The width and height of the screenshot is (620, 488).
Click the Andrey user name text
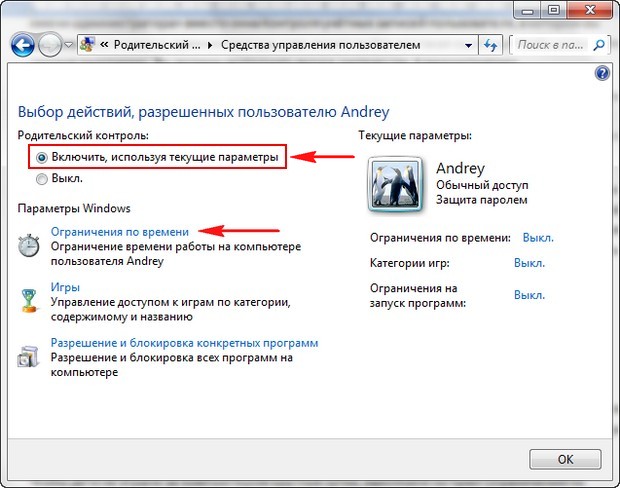tap(460, 168)
